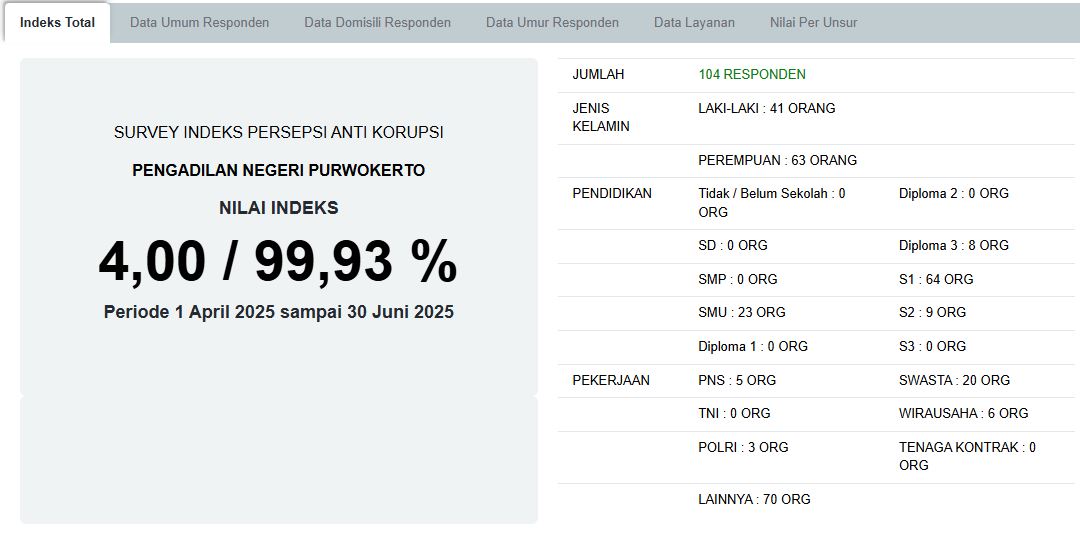Select the S1 : 64 ORG entry
Screen dimensions: 1080x533
coord(935,279)
